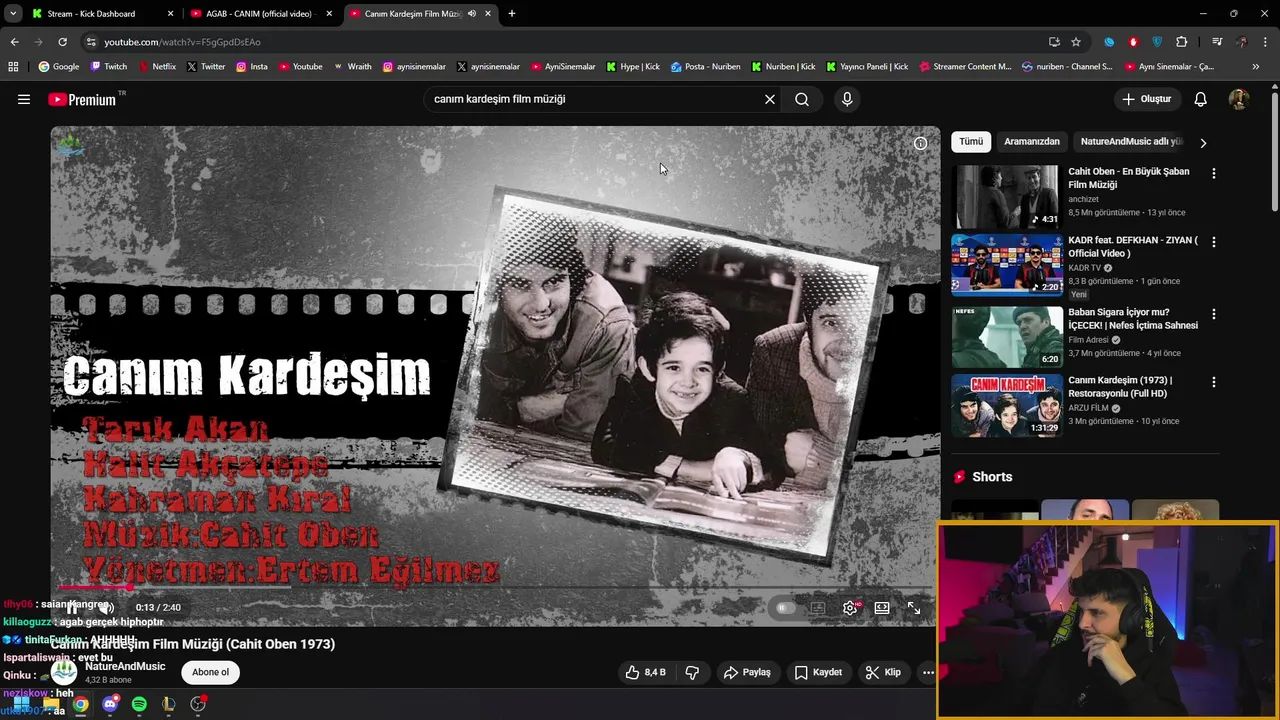Open options for Baban Sigara video
Screen dimensions: 1280x720
click(x=1214, y=314)
